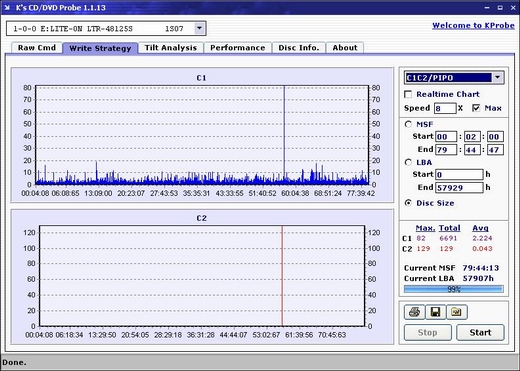Open the C1C2/PIPO test type dropdown arrow

click(497, 78)
